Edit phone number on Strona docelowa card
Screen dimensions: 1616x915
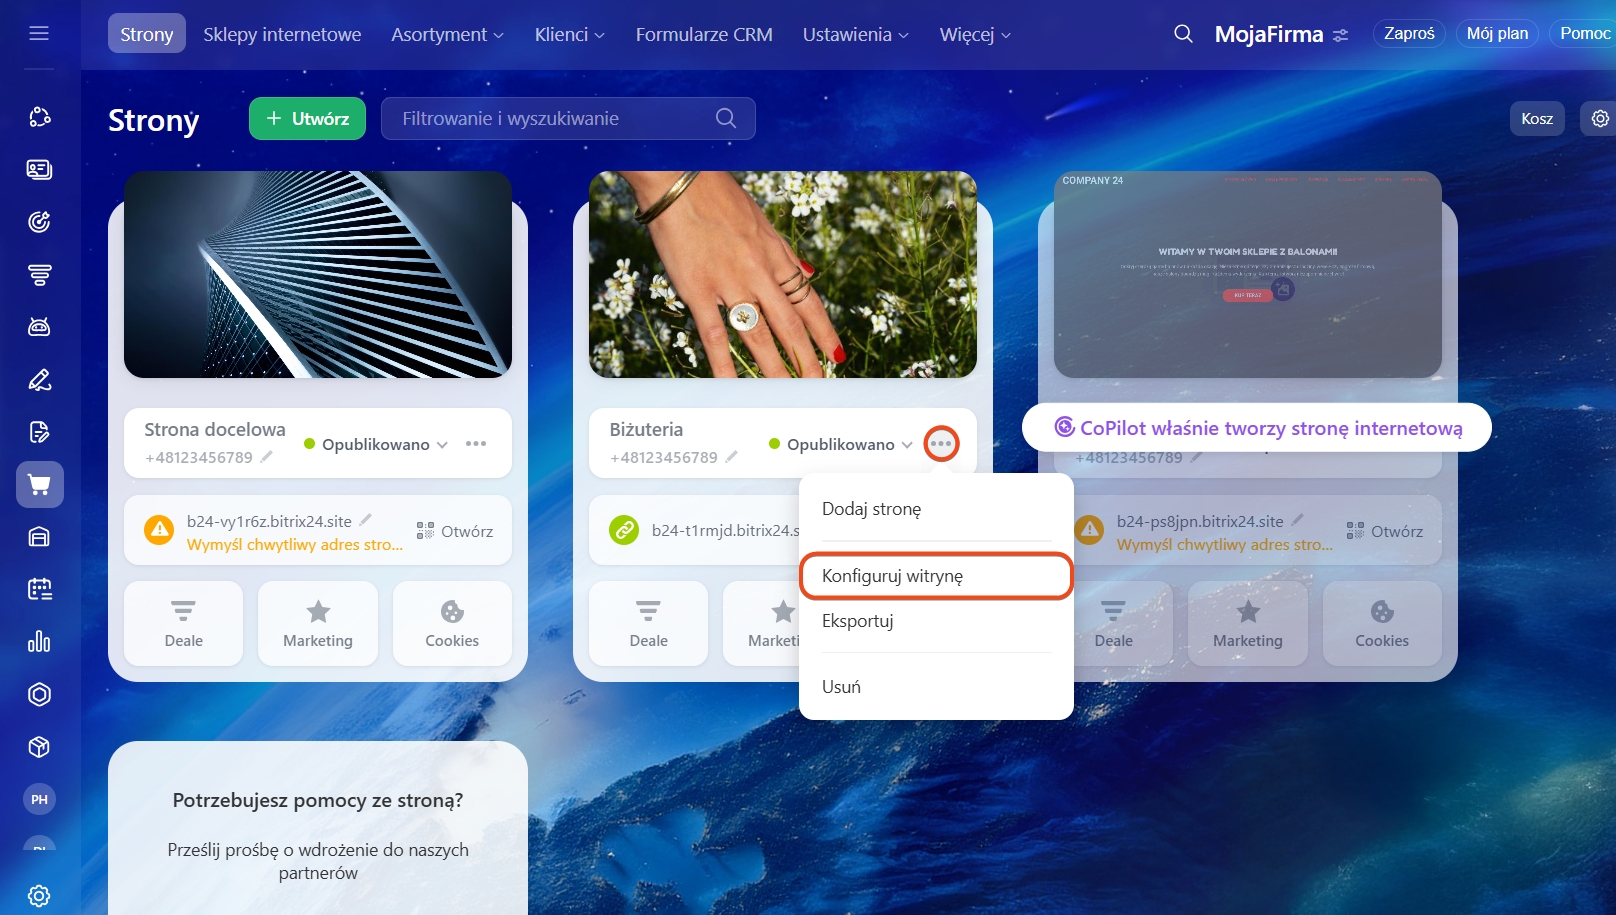pos(267,456)
